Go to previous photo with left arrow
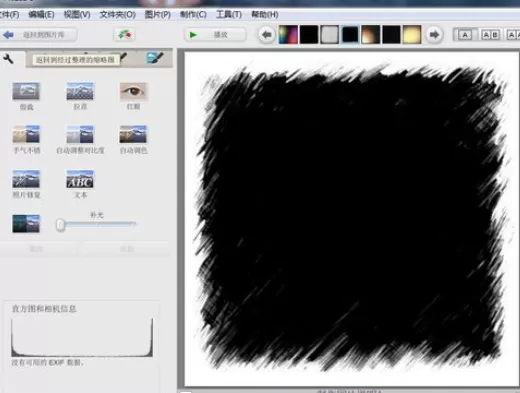 pyautogui.click(x=266, y=35)
